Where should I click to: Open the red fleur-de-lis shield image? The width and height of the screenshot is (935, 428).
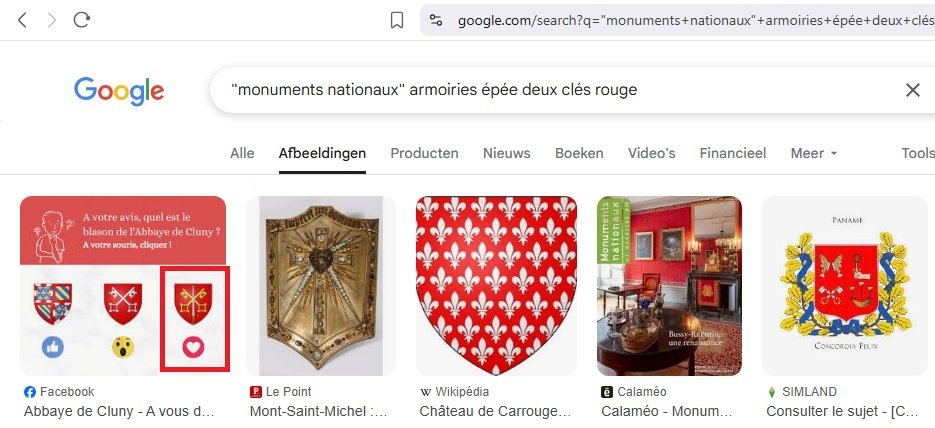point(497,285)
